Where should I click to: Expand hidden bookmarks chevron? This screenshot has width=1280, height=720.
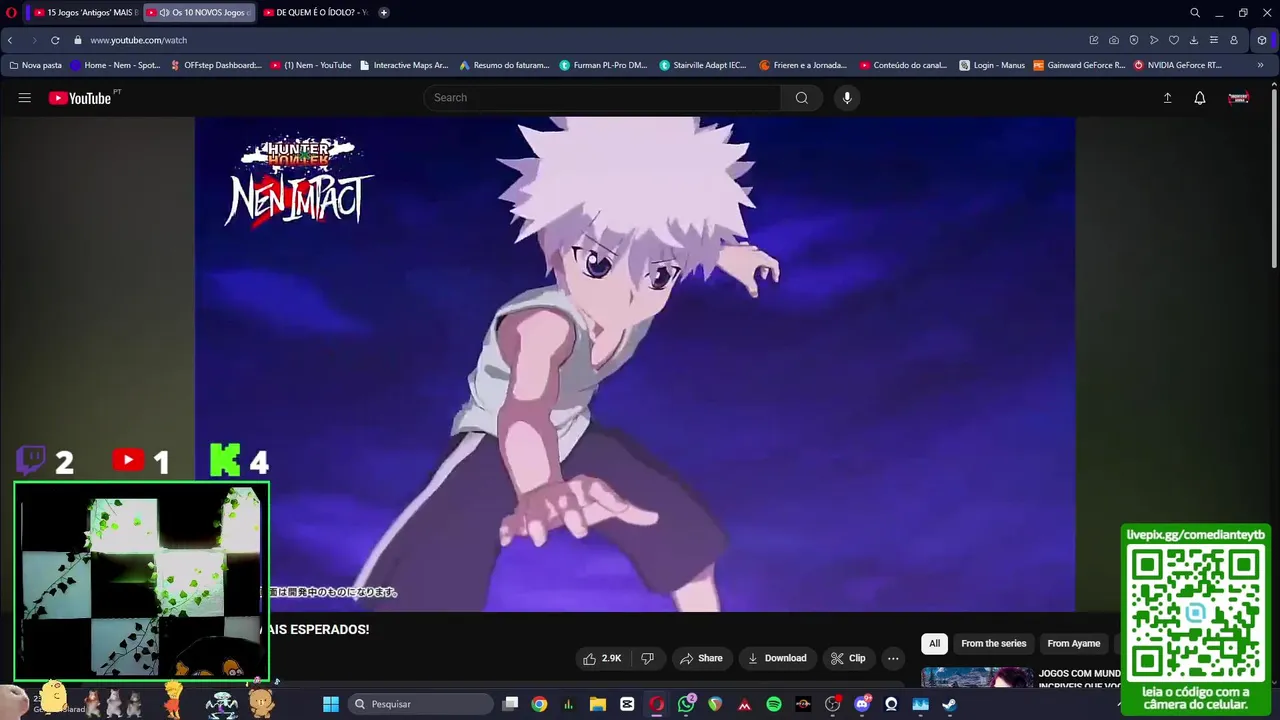1260,65
